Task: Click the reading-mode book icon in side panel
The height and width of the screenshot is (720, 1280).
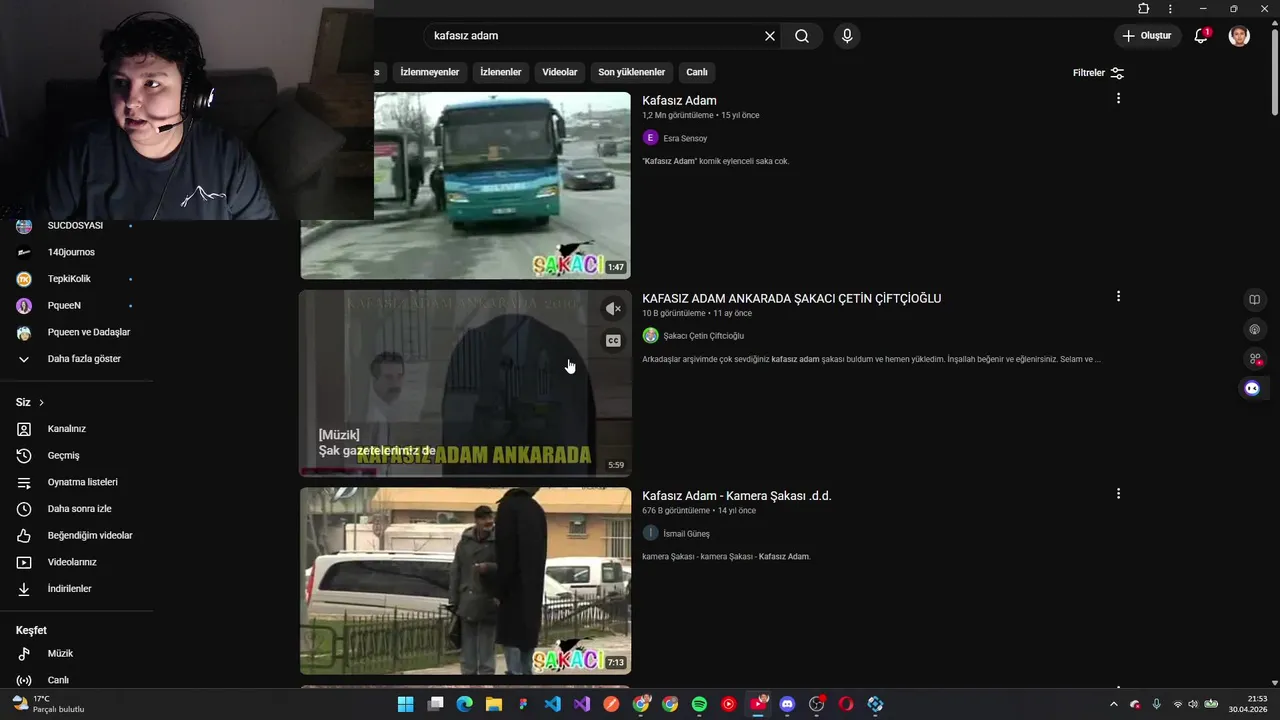Action: tap(1254, 299)
